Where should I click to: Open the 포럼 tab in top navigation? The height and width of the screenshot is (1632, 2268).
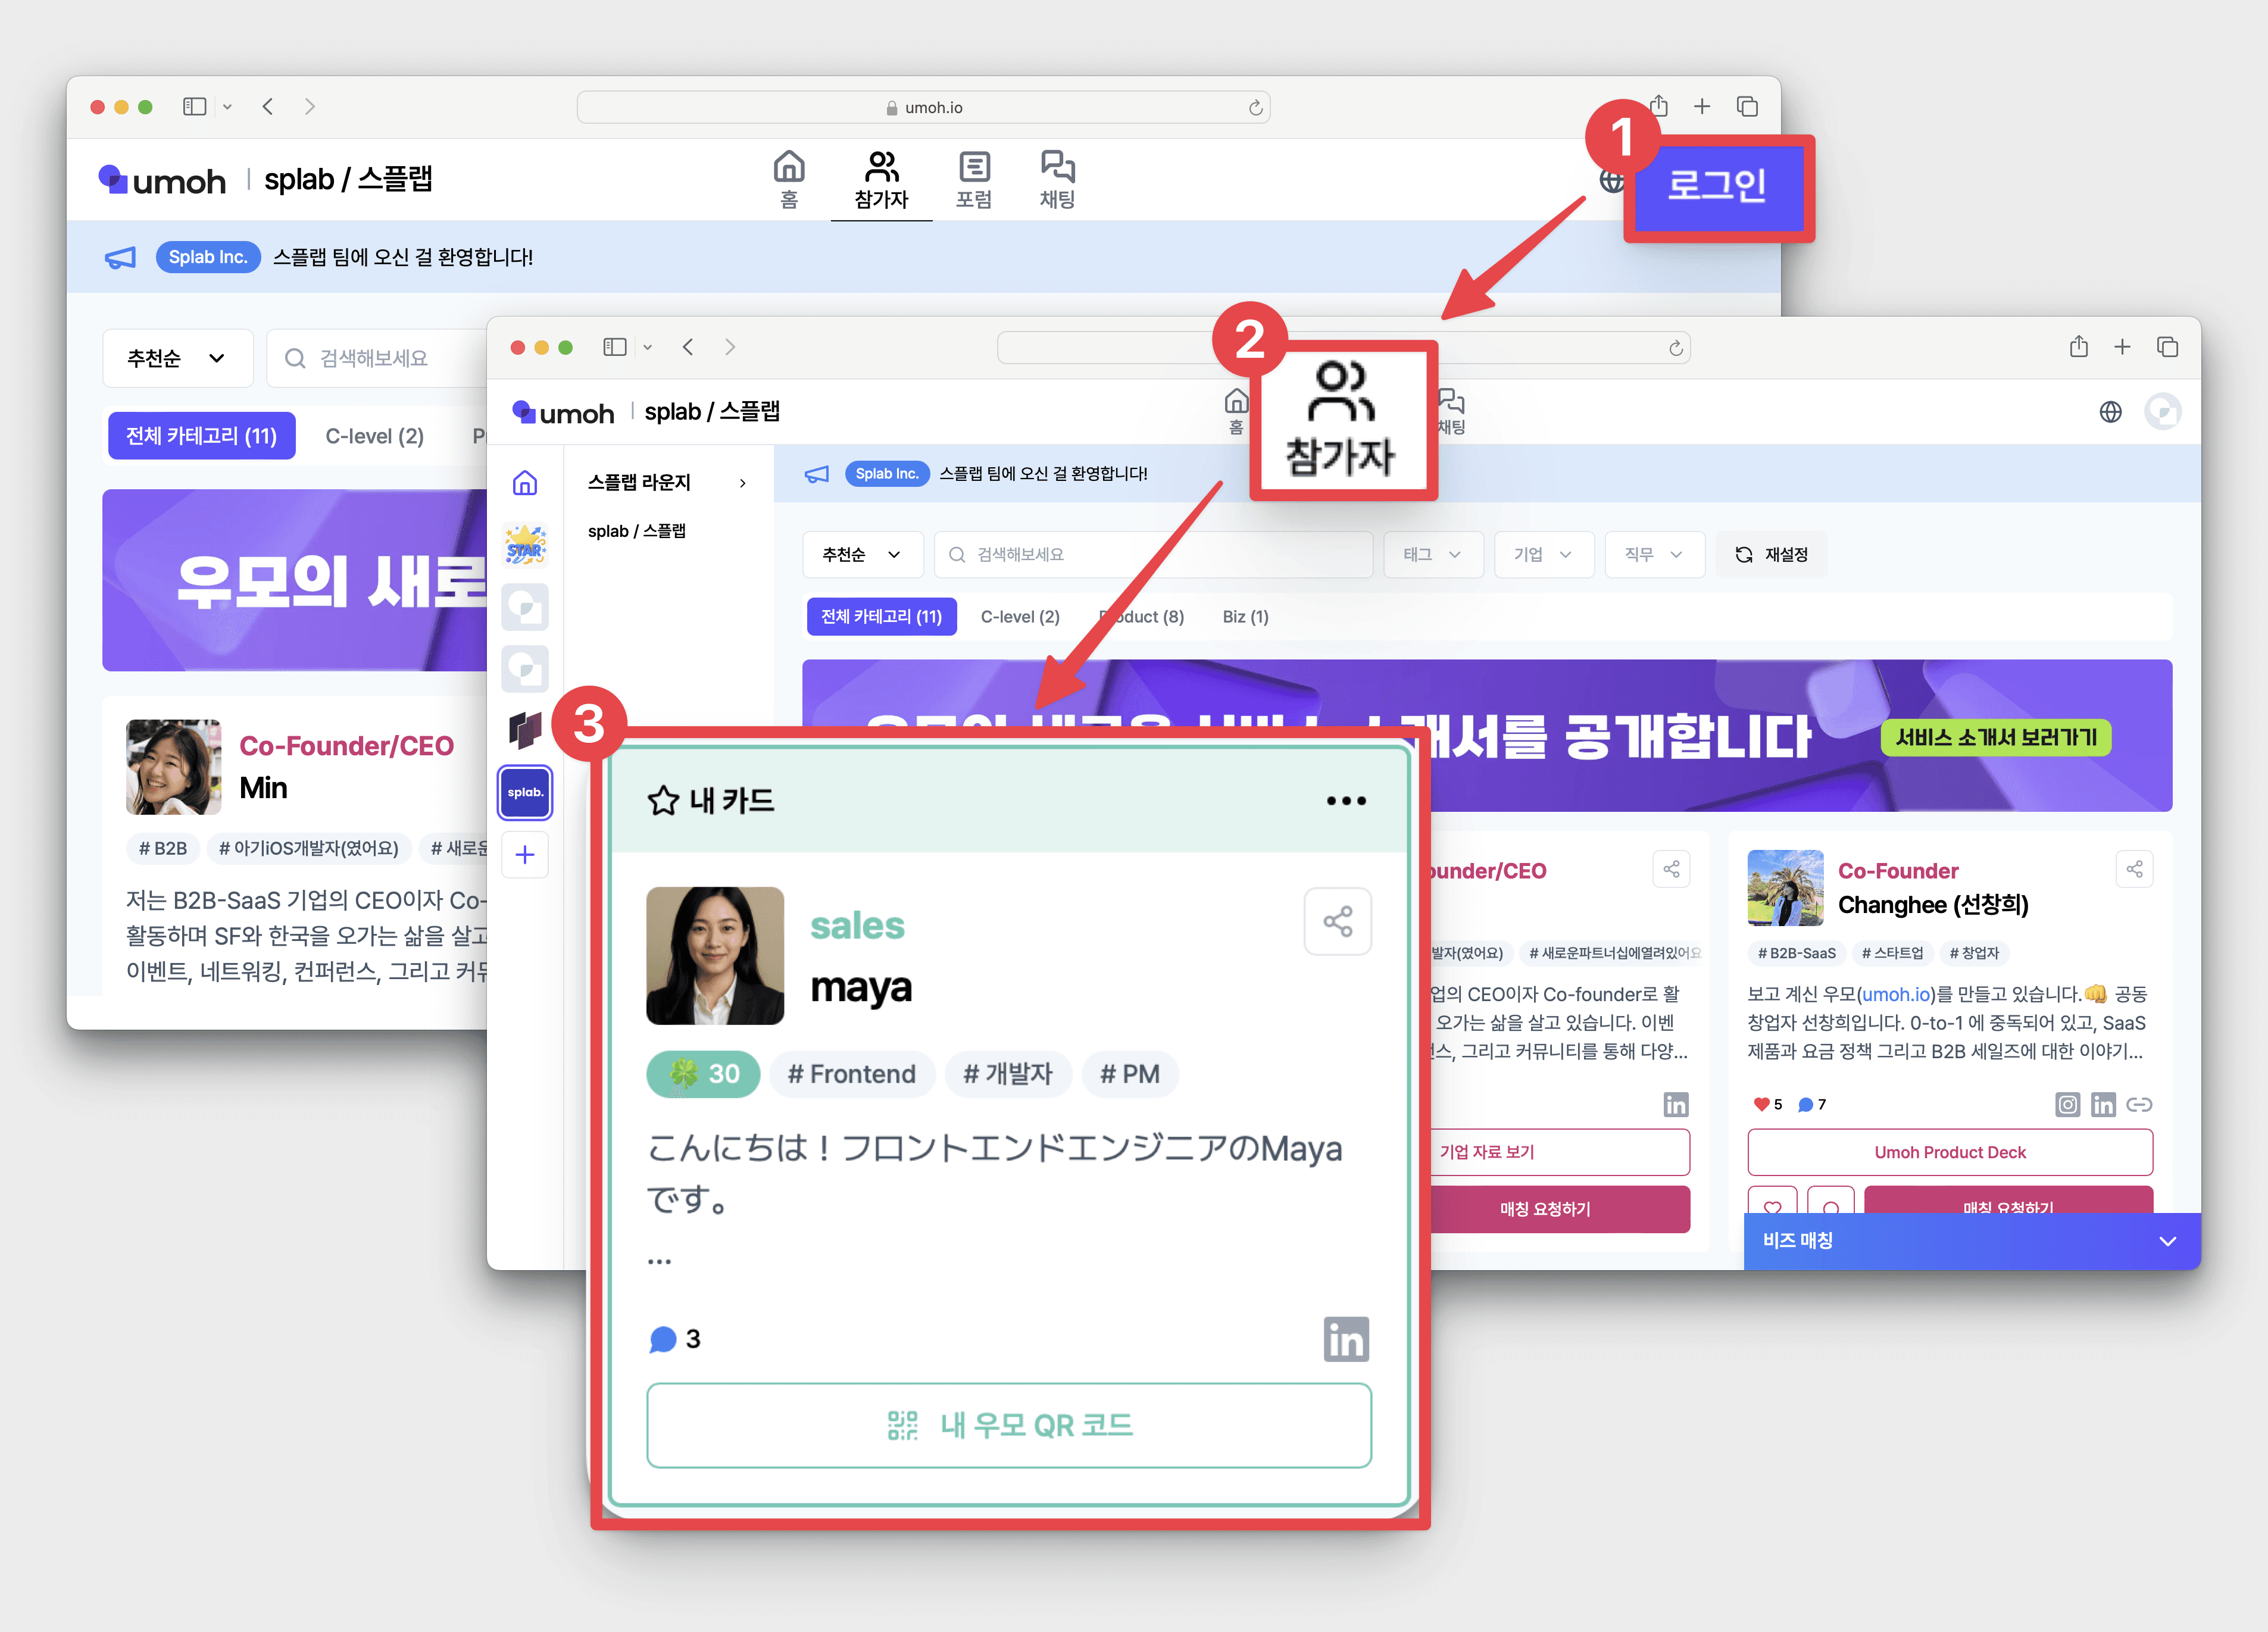973,179
